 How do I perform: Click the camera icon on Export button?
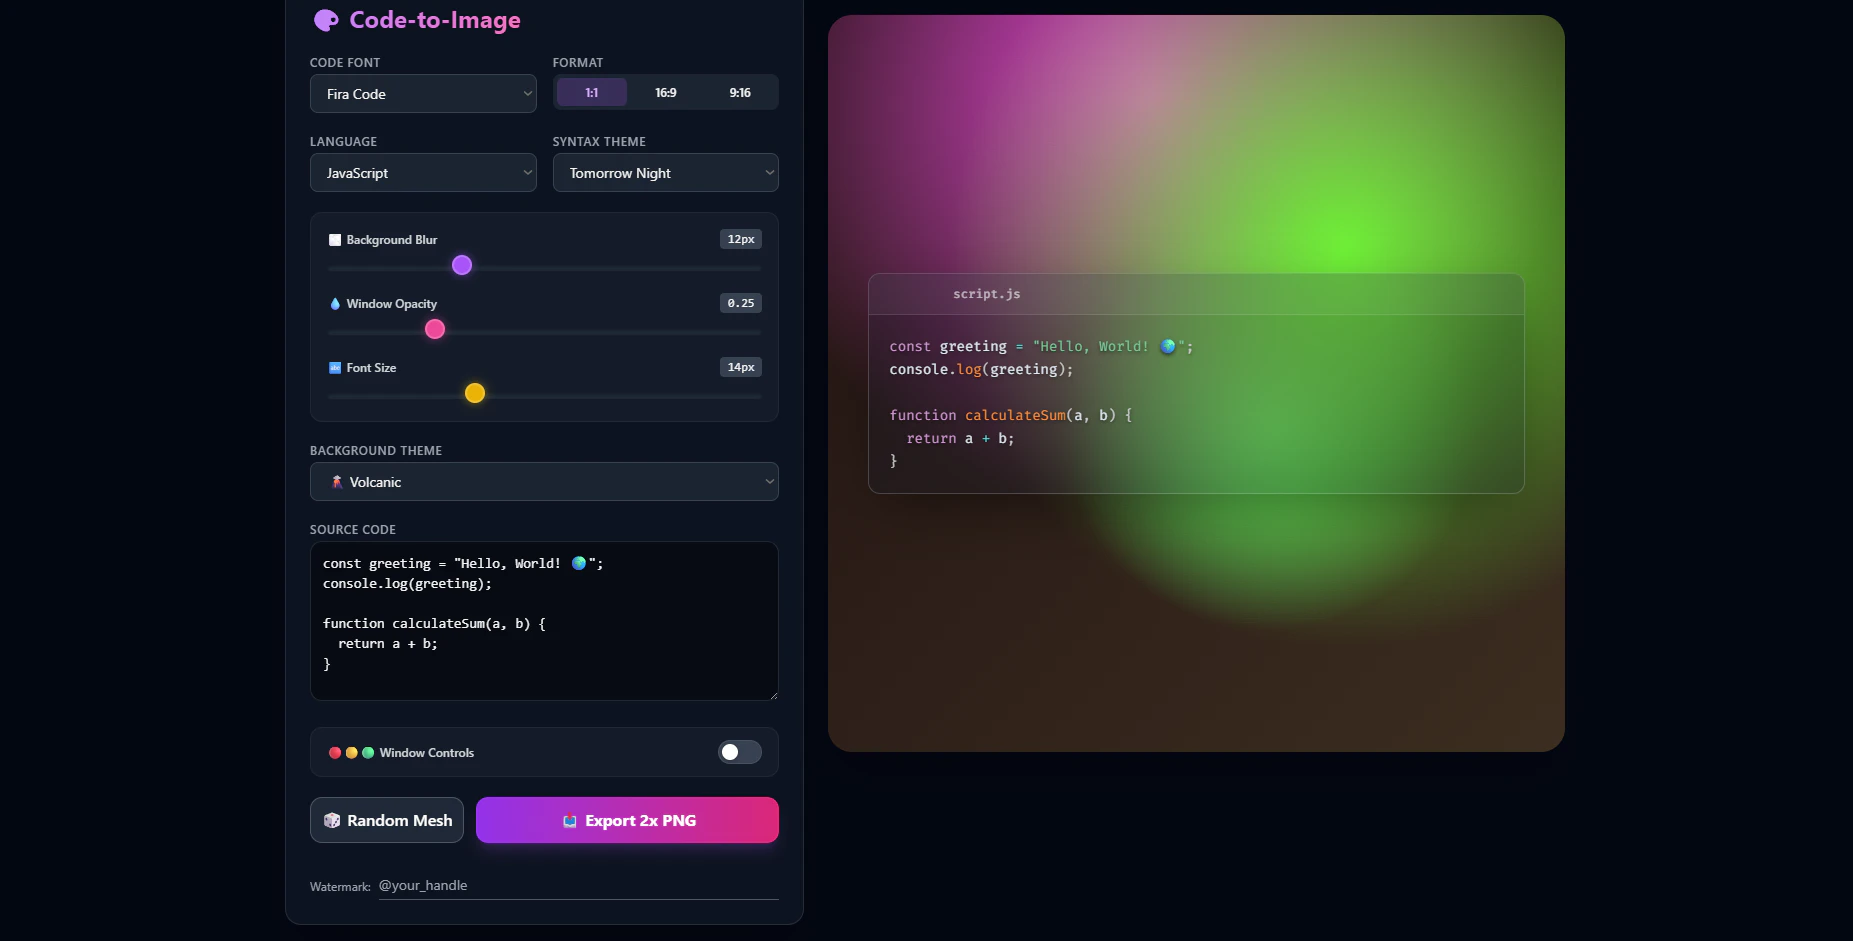[569, 820]
